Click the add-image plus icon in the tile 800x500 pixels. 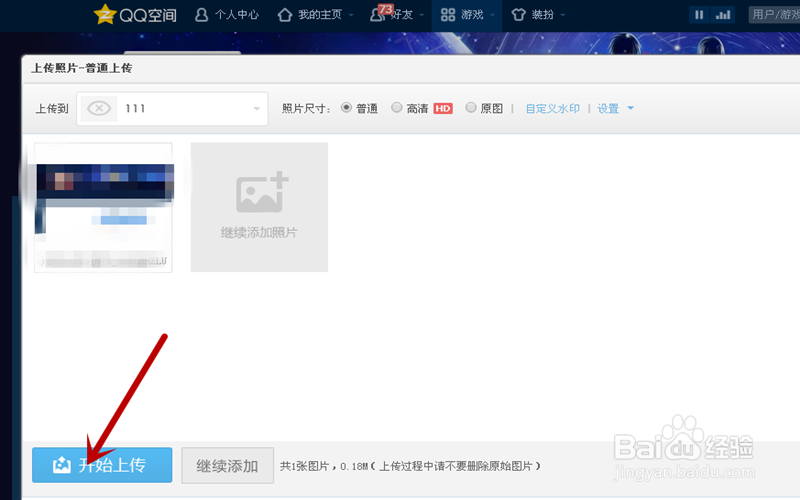click(x=262, y=192)
